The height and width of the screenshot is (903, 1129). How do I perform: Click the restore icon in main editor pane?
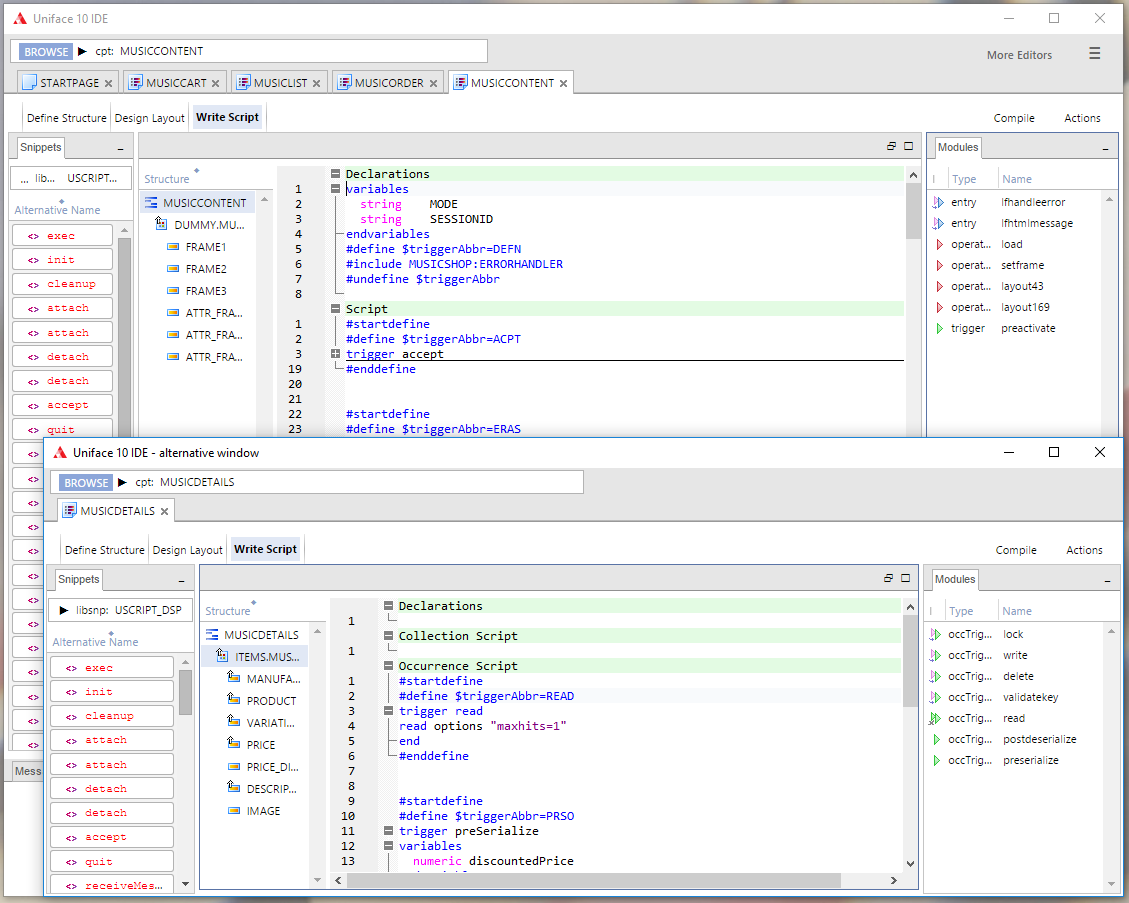click(x=890, y=146)
